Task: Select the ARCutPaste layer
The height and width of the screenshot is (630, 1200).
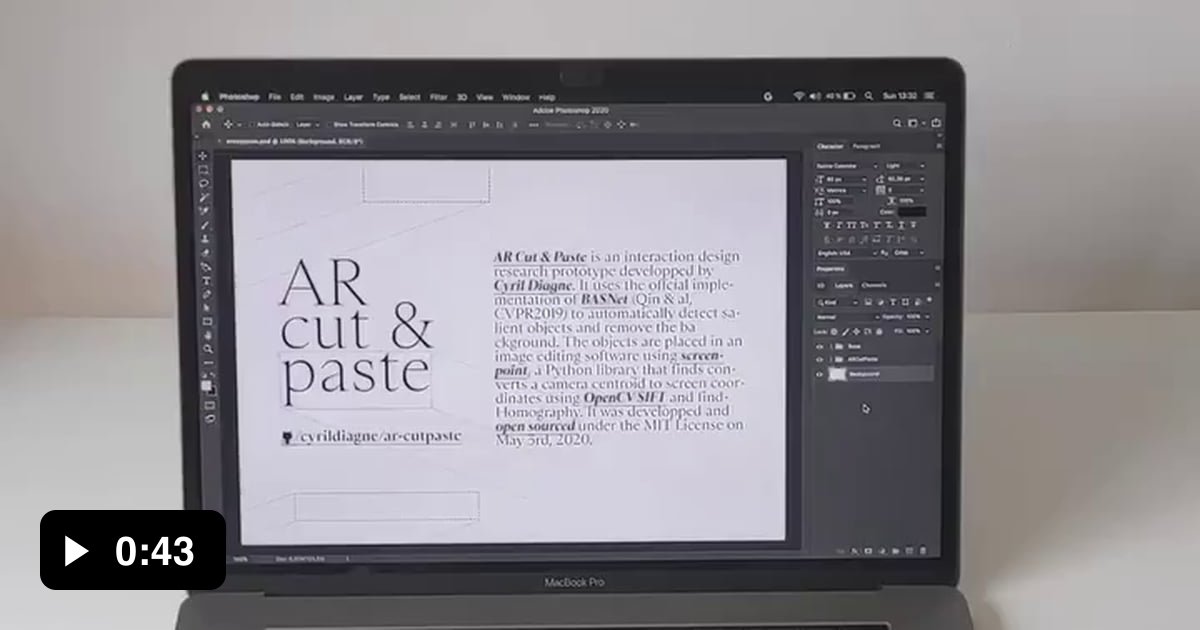Action: pos(862,358)
